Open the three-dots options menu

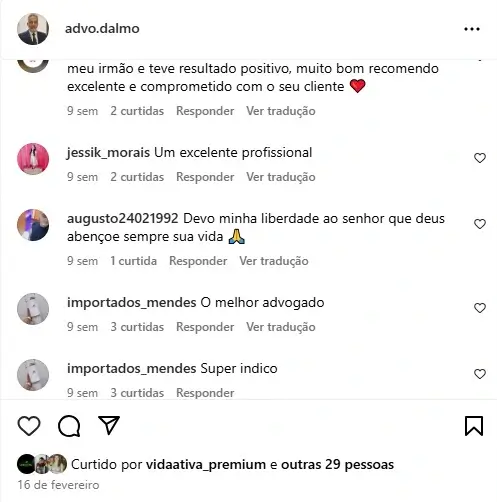pyautogui.click(x=472, y=29)
